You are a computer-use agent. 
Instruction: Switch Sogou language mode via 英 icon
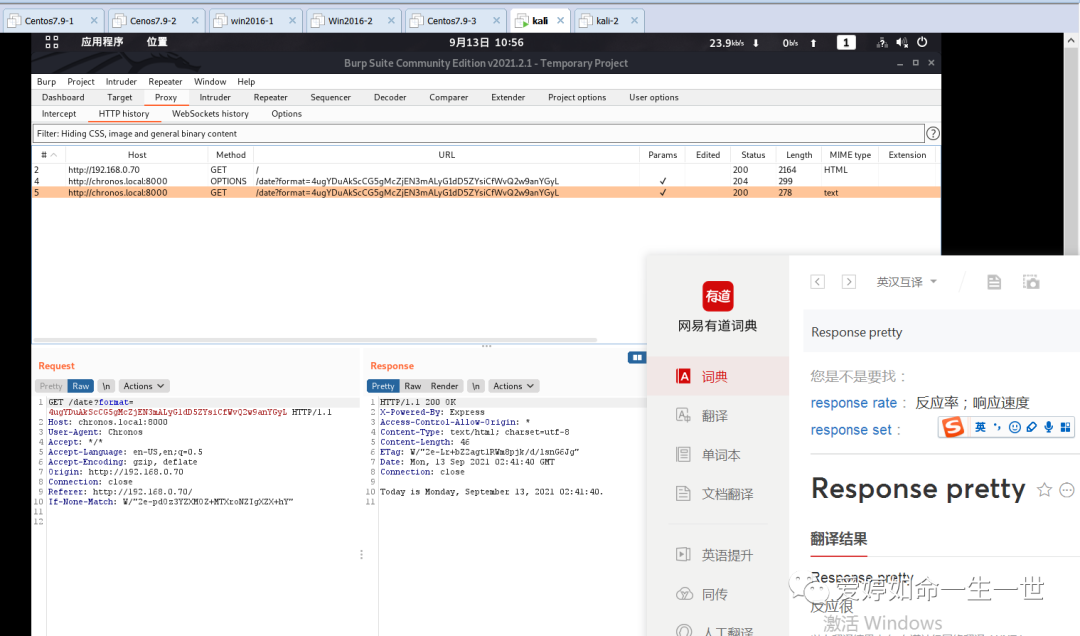pyautogui.click(x=980, y=427)
